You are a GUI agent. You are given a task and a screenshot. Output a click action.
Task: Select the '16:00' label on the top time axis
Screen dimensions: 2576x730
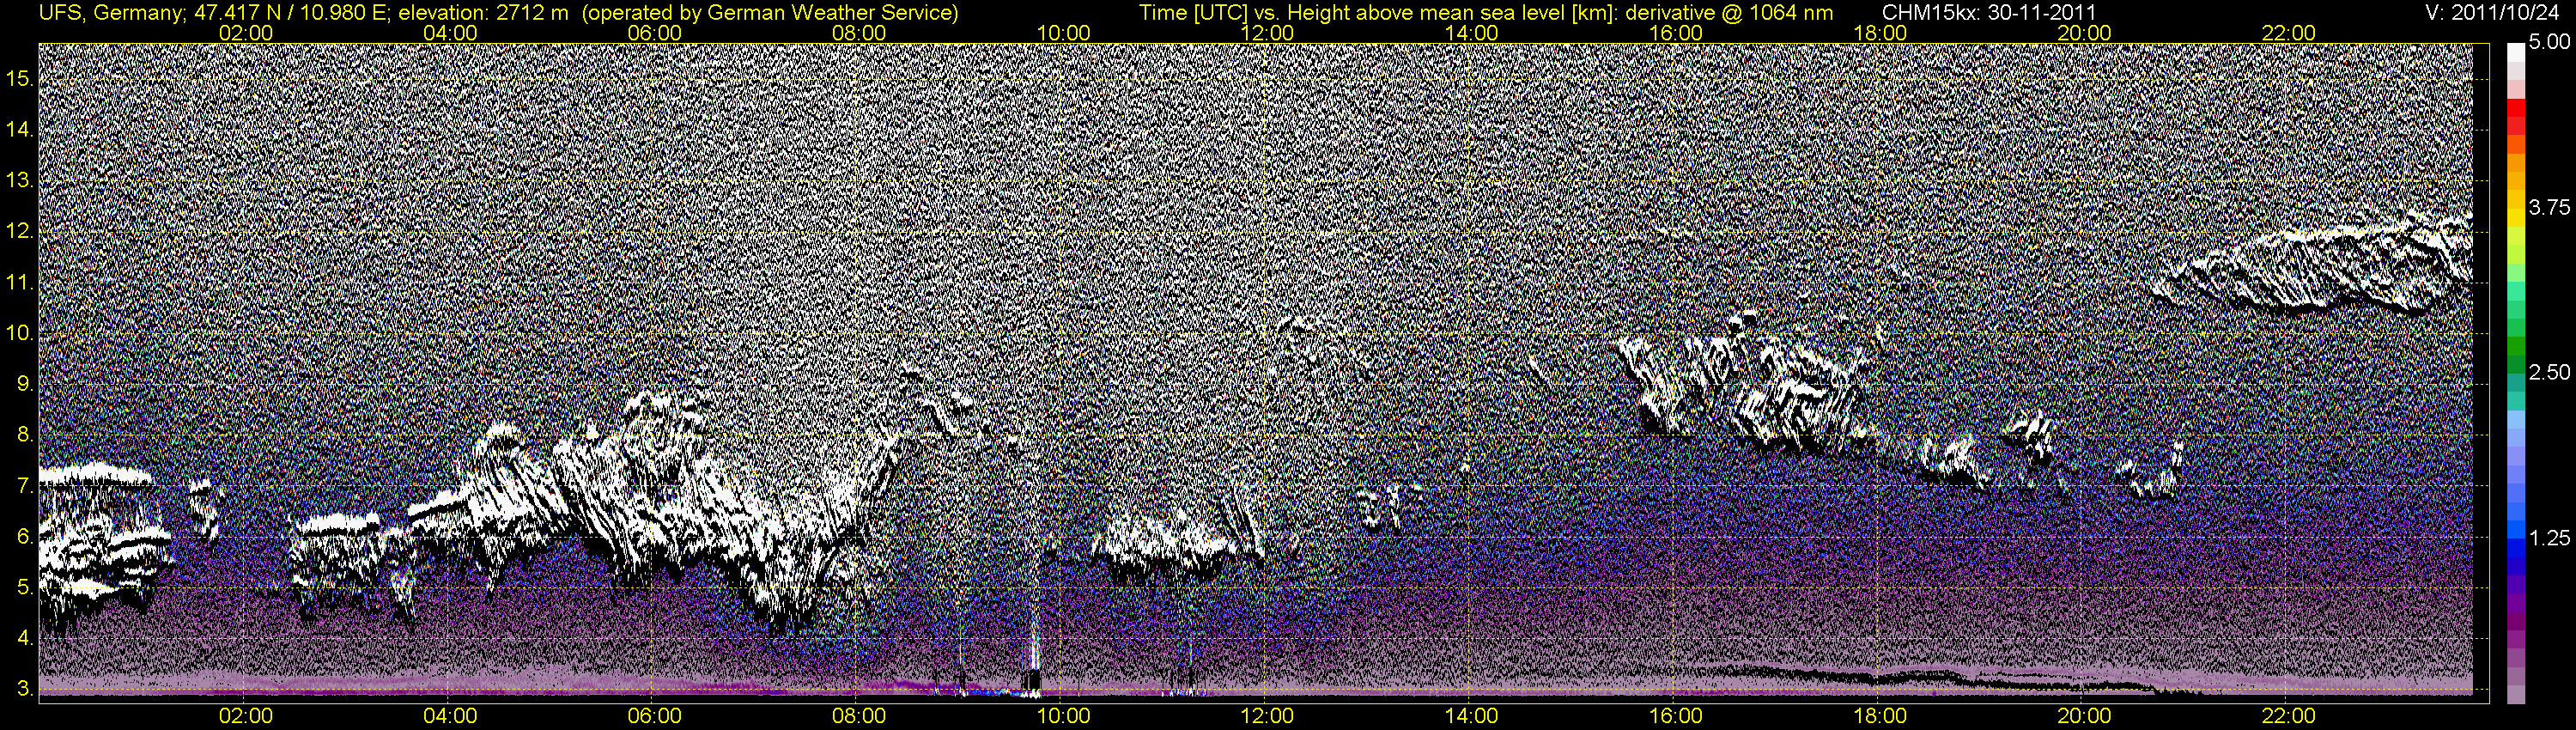pyautogui.click(x=1676, y=33)
